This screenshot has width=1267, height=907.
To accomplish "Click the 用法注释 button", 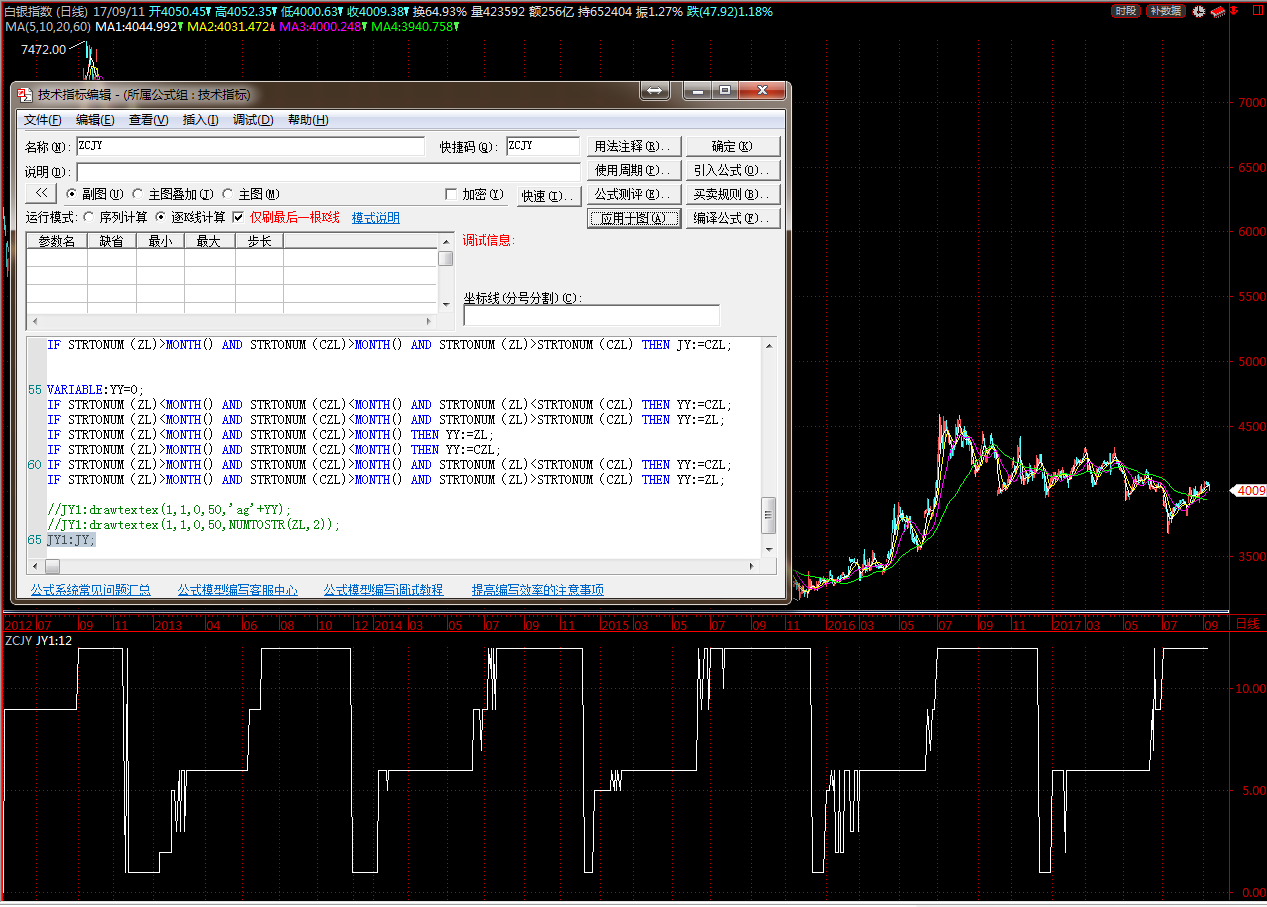I will click(x=634, y=147).
